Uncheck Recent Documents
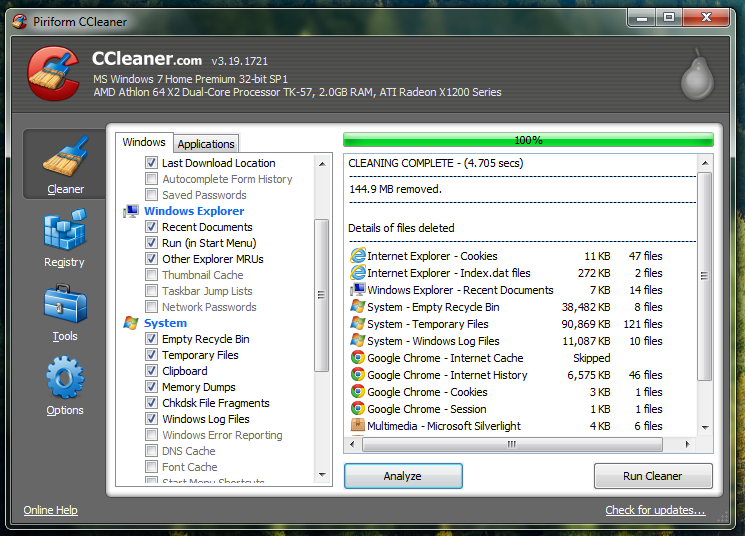745x536 pixels. pyautogui.click(x=151, y=227)
